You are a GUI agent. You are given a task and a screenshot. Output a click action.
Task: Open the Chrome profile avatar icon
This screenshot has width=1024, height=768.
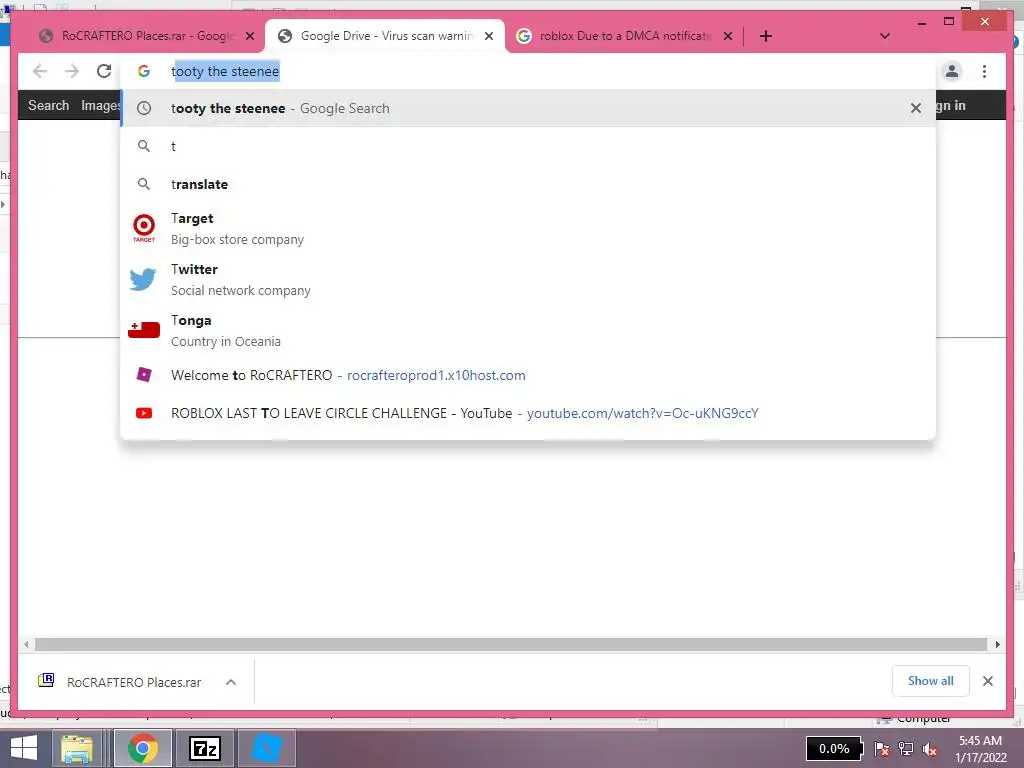[x=952, y=71]
